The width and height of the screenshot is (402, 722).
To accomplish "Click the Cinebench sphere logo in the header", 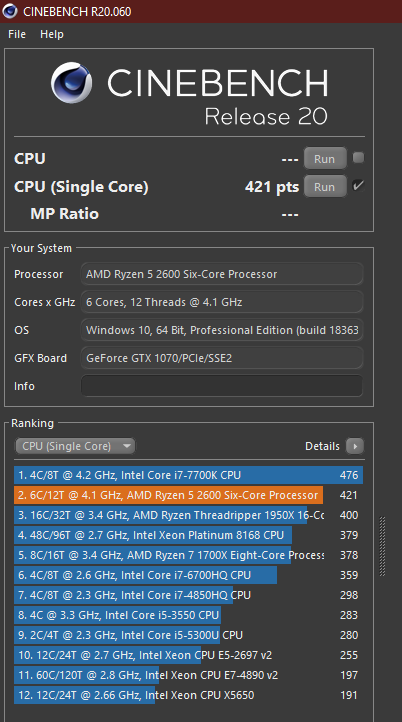I will tap(71, 82).
